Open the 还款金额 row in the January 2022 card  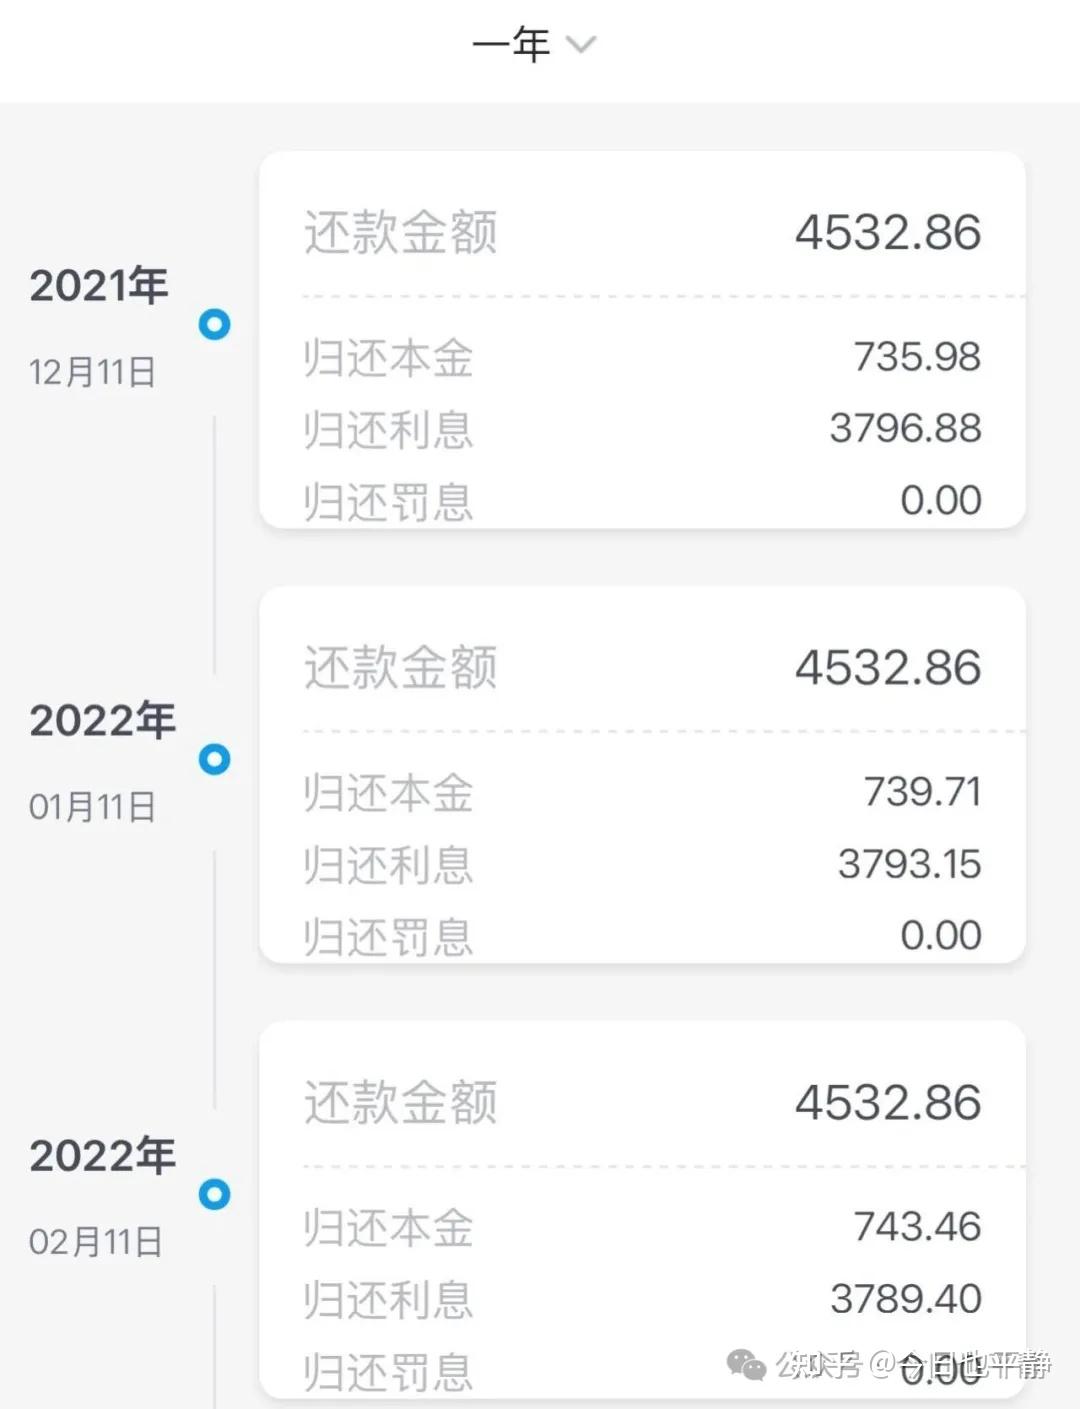coord(642,668)
